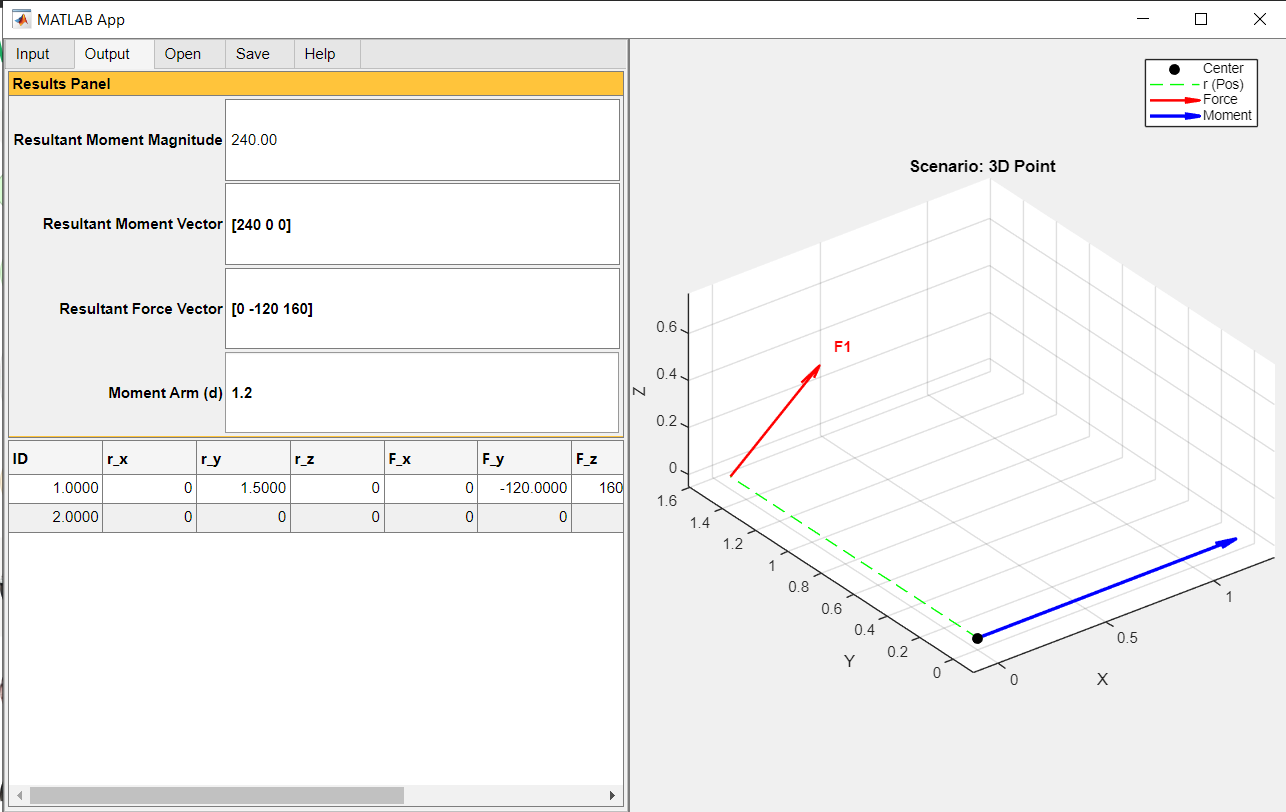Click the F_y column header

(x=525, y=459)
